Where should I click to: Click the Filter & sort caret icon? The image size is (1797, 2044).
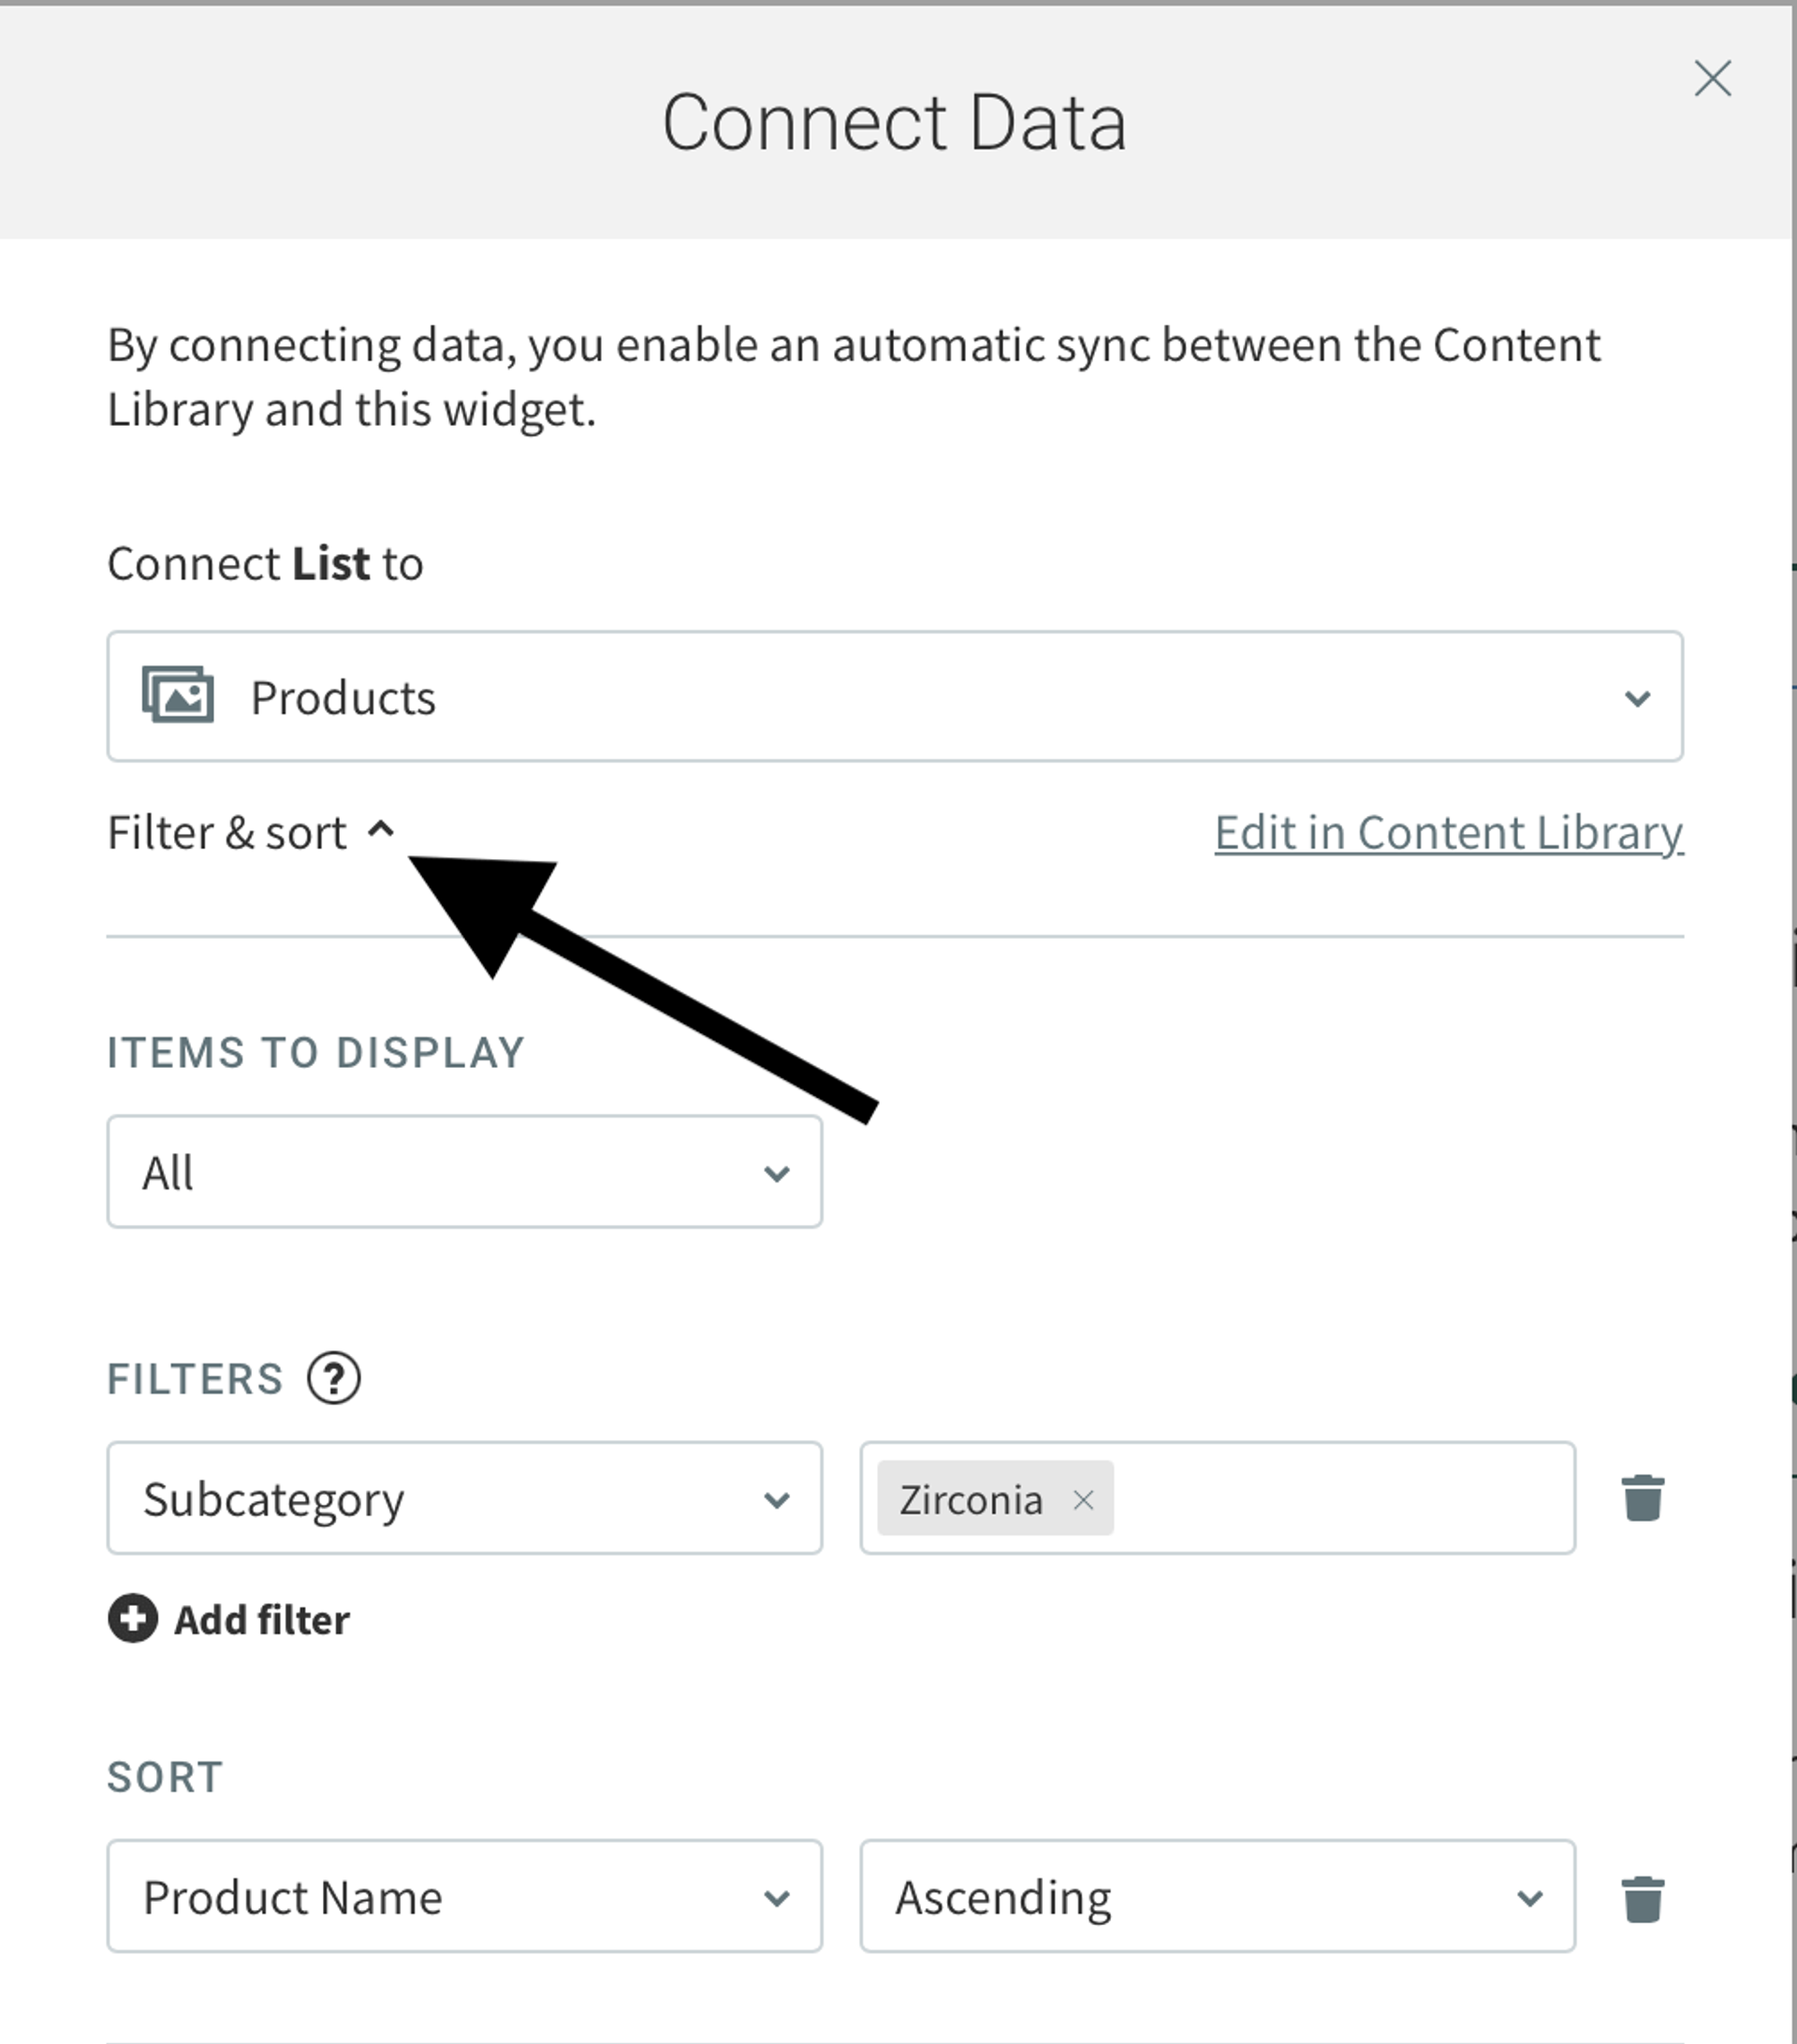tap(381, 829)
